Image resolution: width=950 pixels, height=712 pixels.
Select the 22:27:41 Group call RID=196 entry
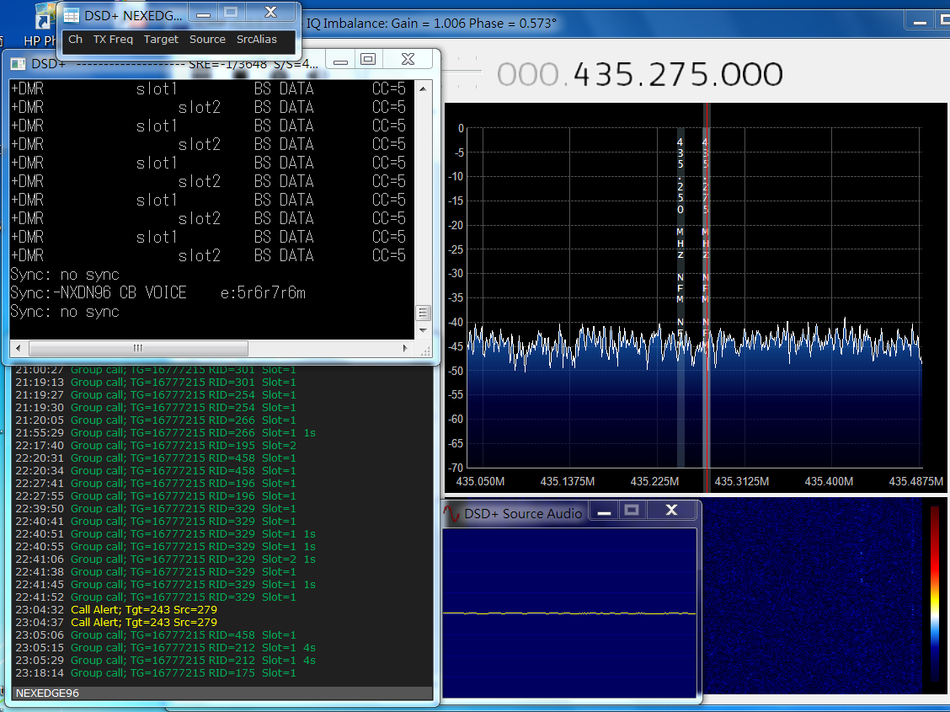coord(156,484)
